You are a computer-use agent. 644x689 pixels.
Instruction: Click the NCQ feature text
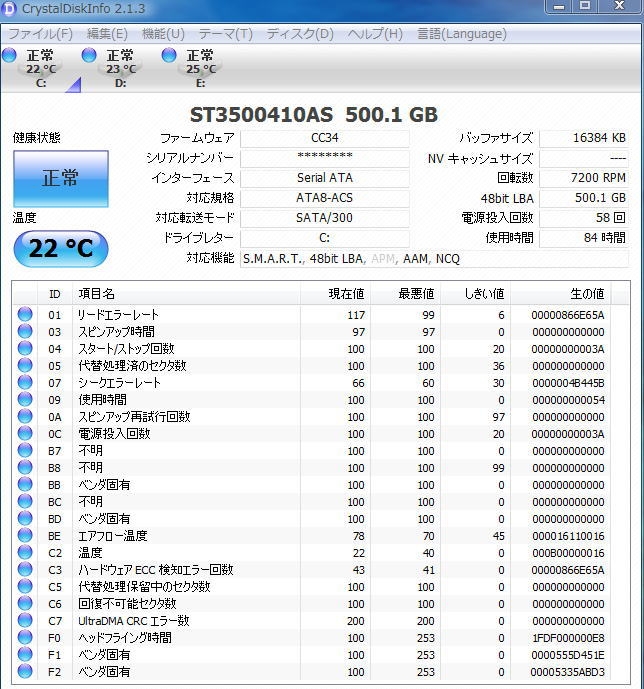coord(448,259)
